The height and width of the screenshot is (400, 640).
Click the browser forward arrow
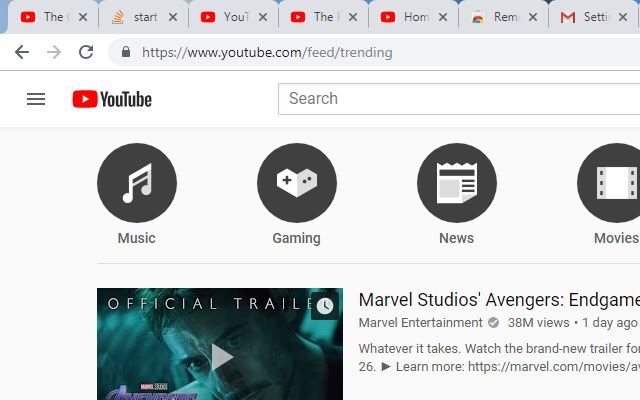pos(54,52)
